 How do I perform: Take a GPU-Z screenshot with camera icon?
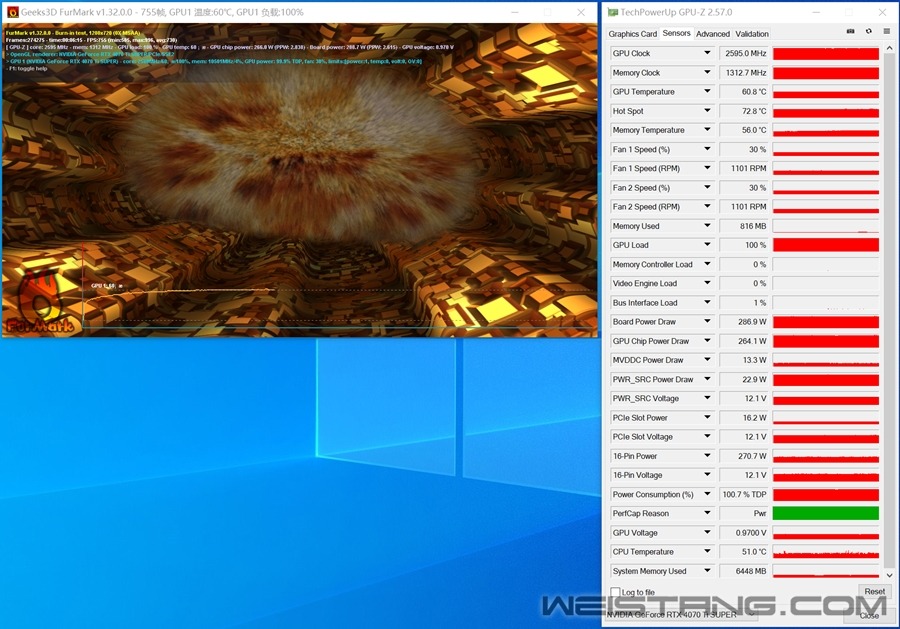tap(851, 32)
